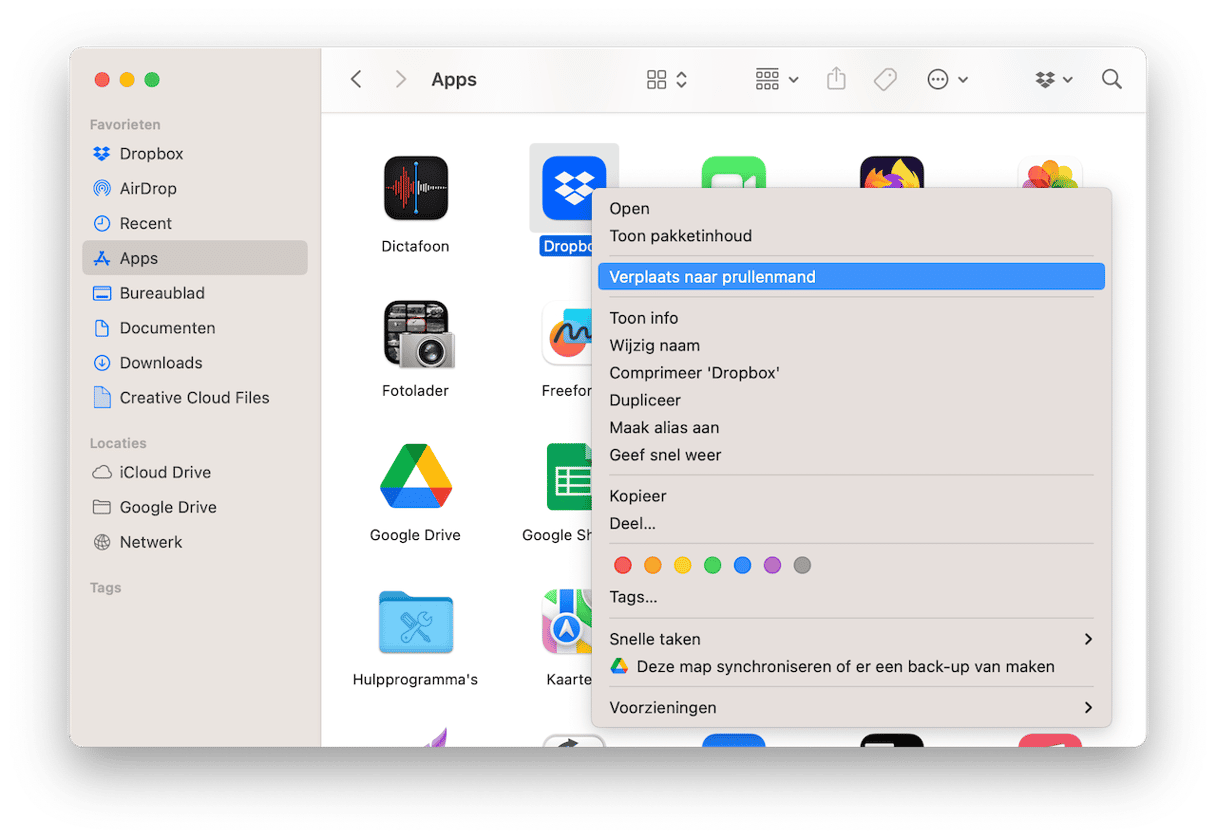Choose Verplaats naar prullenmand
Viewport: 1216px width, 839px height.
(x=851, y=277)
